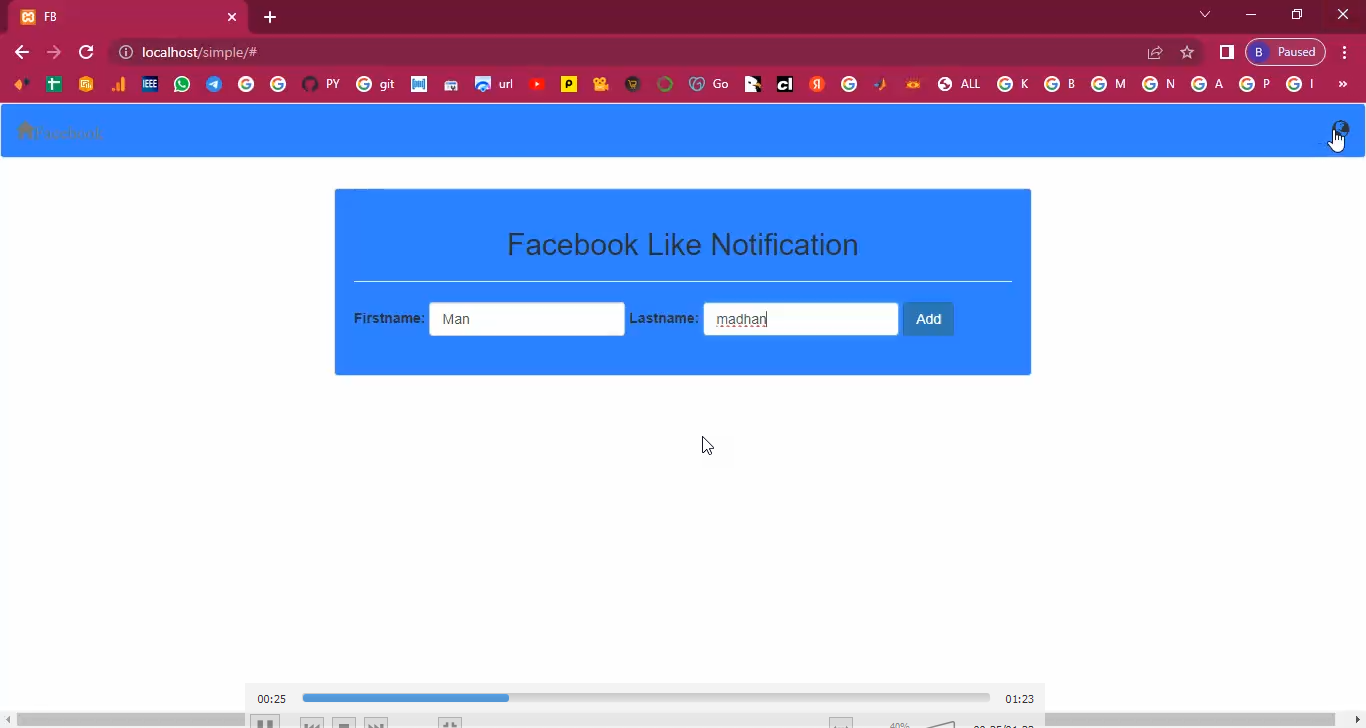Open the green circle bookmark
The width and height of the screenshot is (1366, 728).
tap(665, 84)
